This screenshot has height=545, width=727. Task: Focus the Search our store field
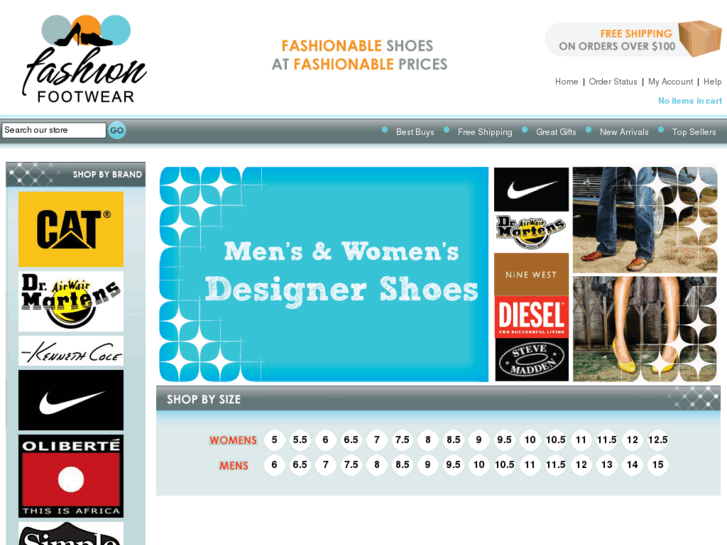pyautogui.click(x=54, y=130)
